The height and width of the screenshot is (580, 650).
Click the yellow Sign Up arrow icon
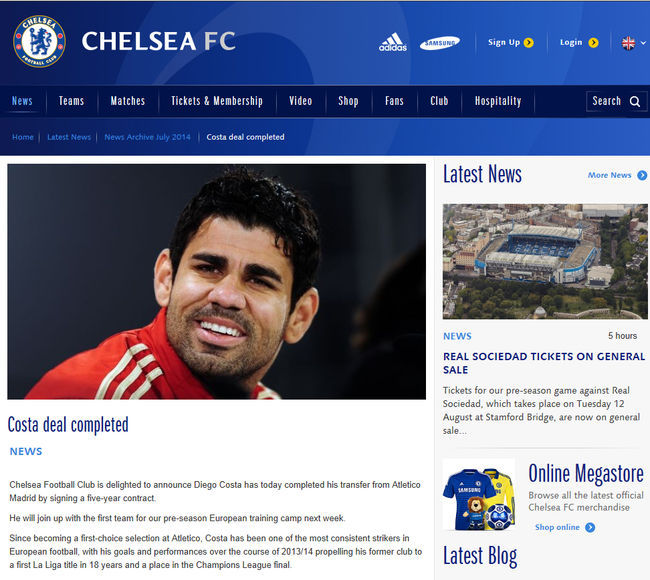pos(529,43)
